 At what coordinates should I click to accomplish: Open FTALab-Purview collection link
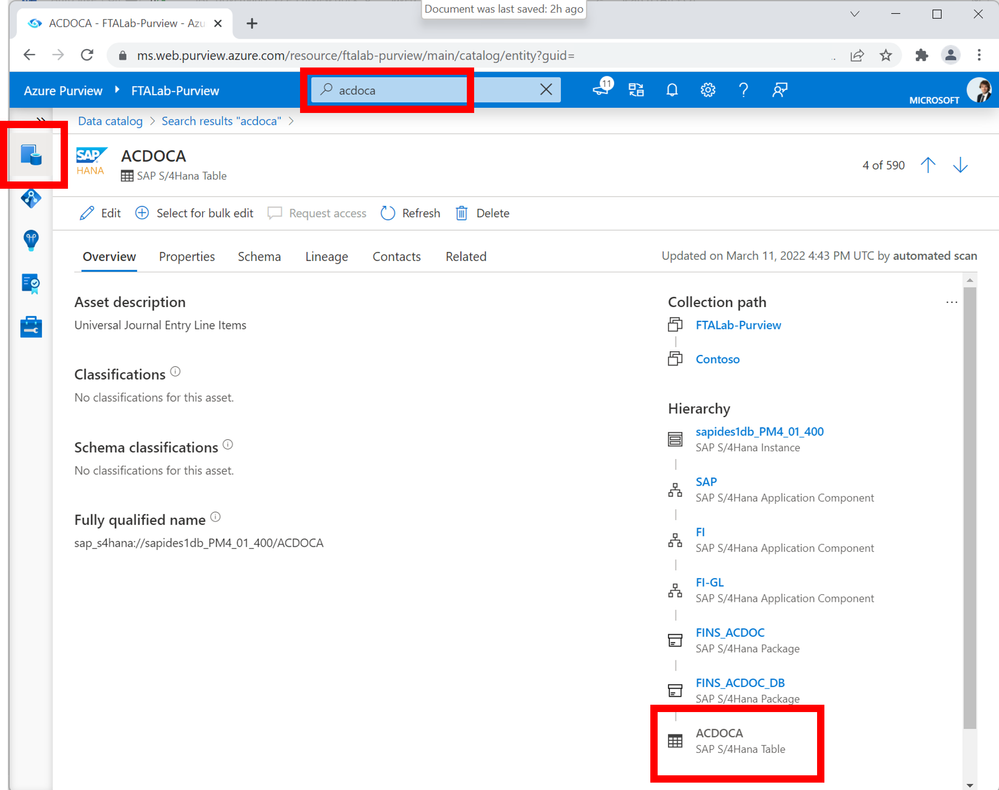pos(738,325)
